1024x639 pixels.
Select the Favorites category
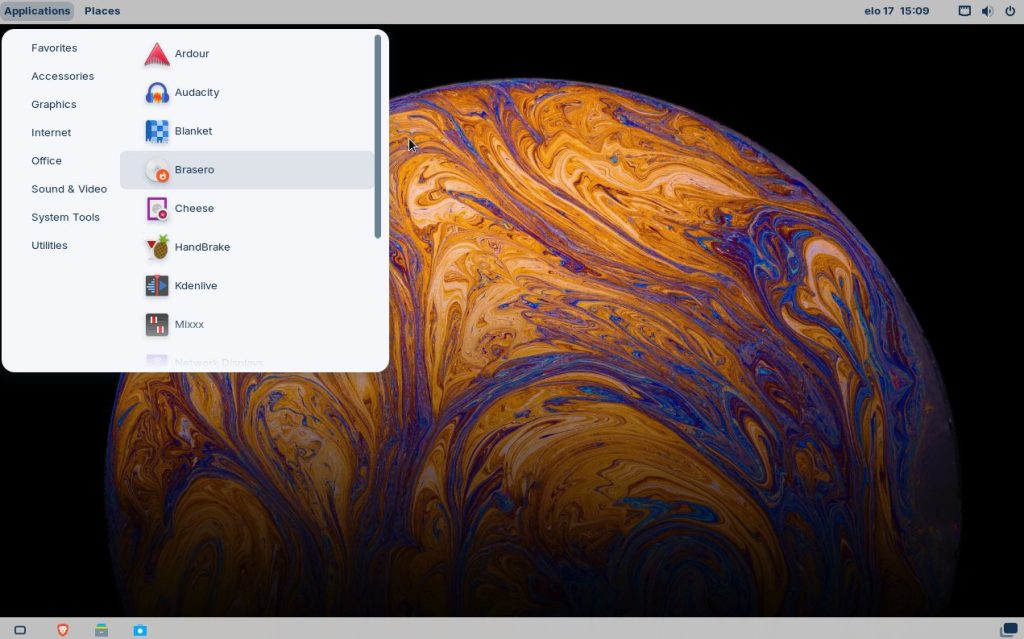coord(54,48)
